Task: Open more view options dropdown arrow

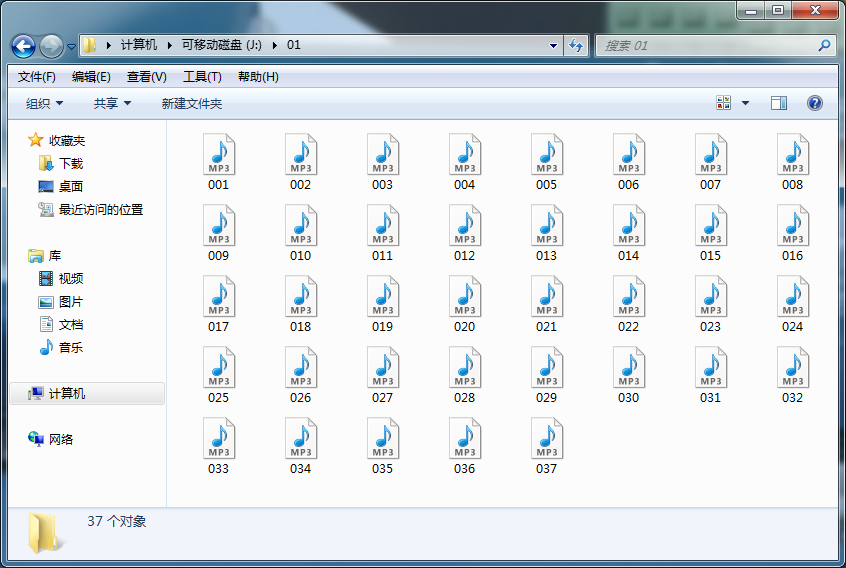Action: tap(746, 103)
